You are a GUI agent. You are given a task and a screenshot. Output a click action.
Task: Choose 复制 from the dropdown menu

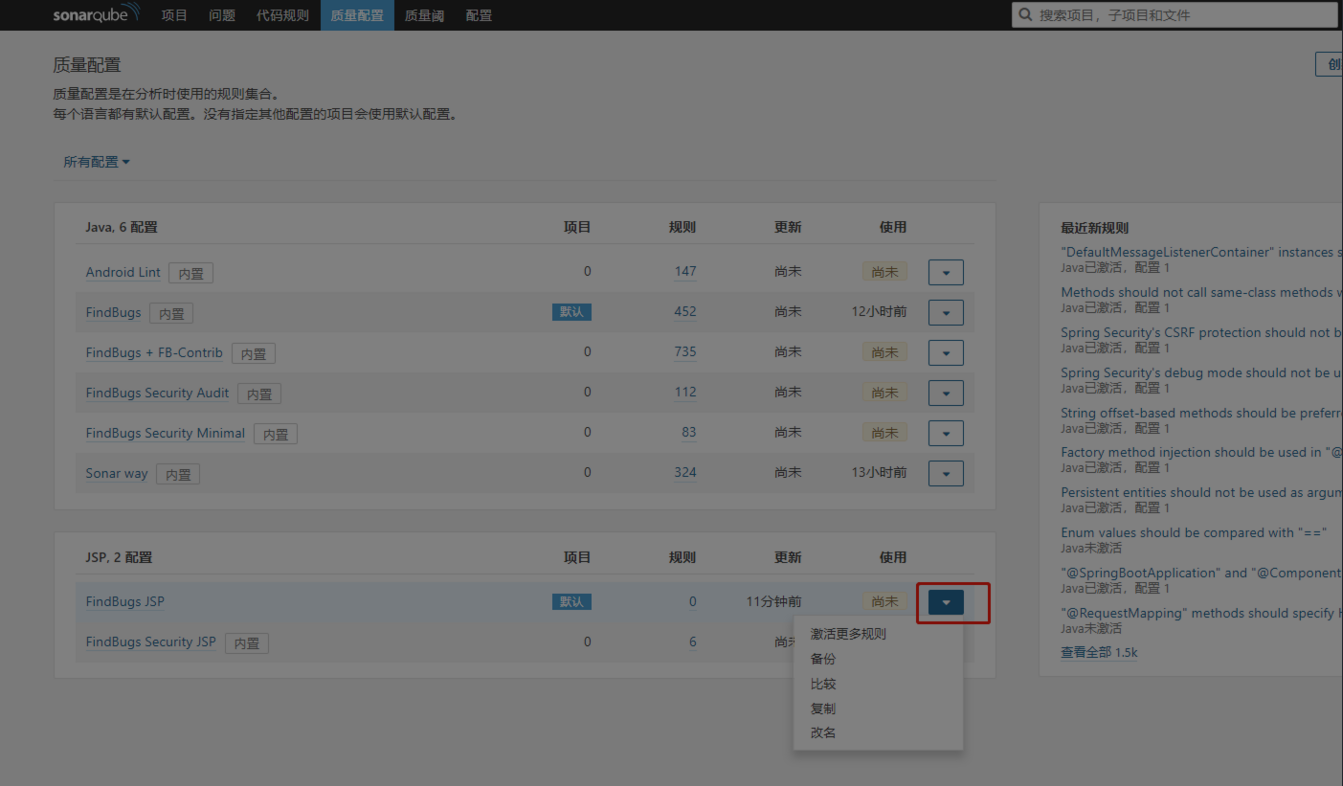[x=823, y=708]
